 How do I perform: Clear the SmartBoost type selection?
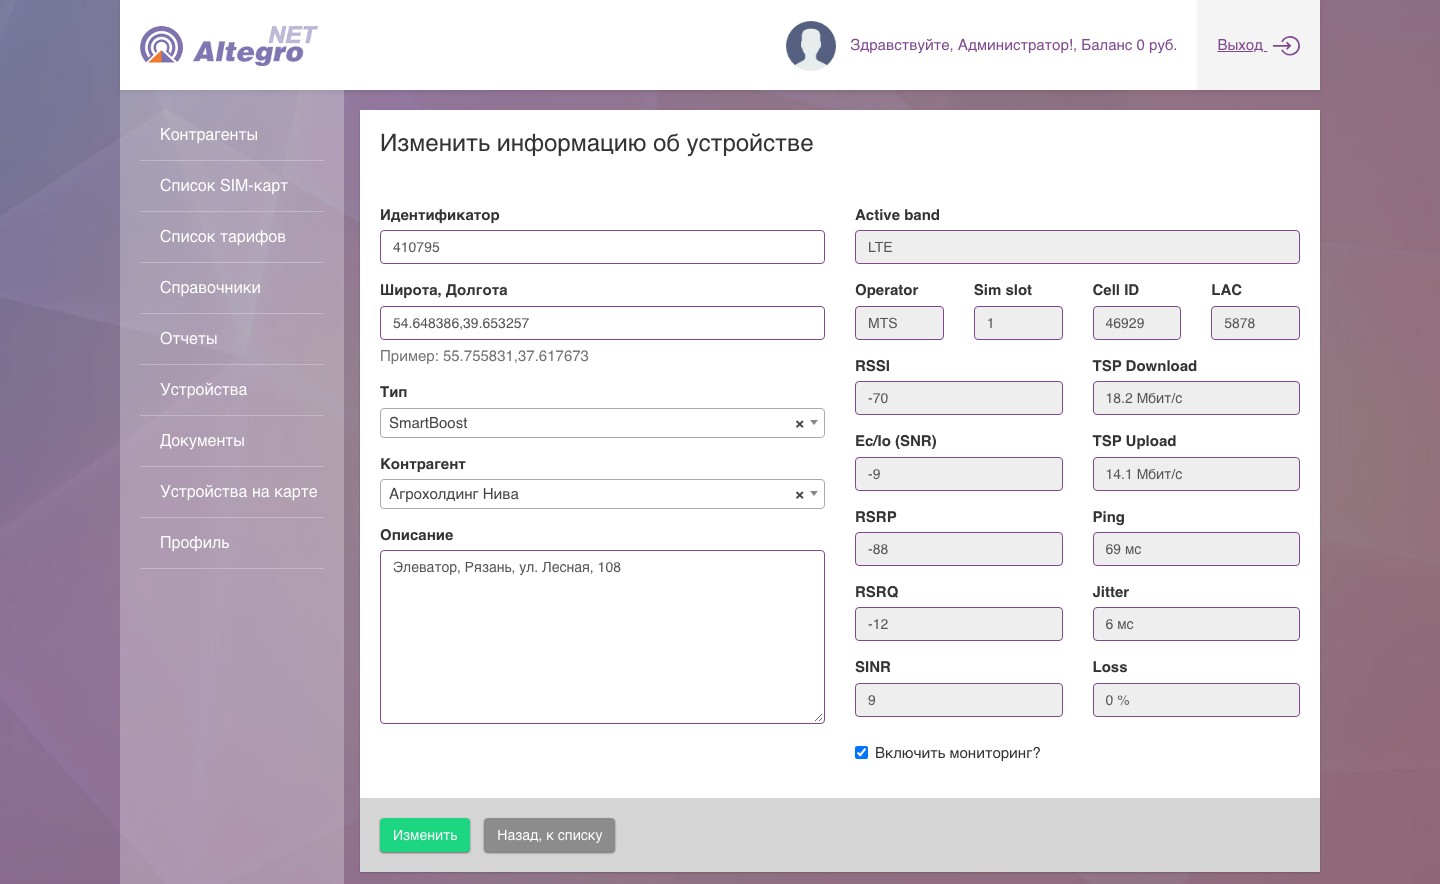[x=799, y=424]
